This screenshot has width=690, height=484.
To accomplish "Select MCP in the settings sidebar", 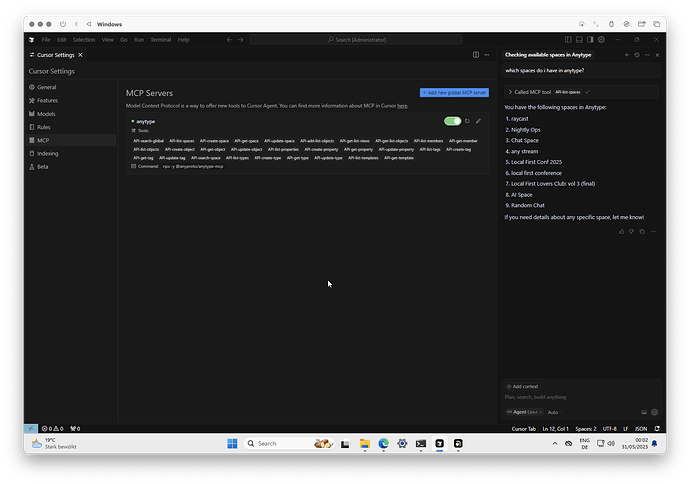I will pos(70,140).
